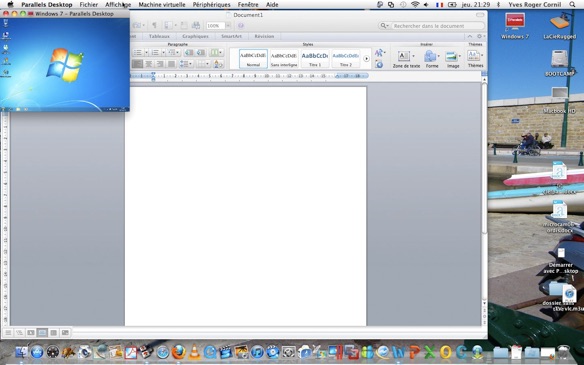Open the zoom percentage dropdown
This screenshot has width=584, height=365.
click(228, 26)
